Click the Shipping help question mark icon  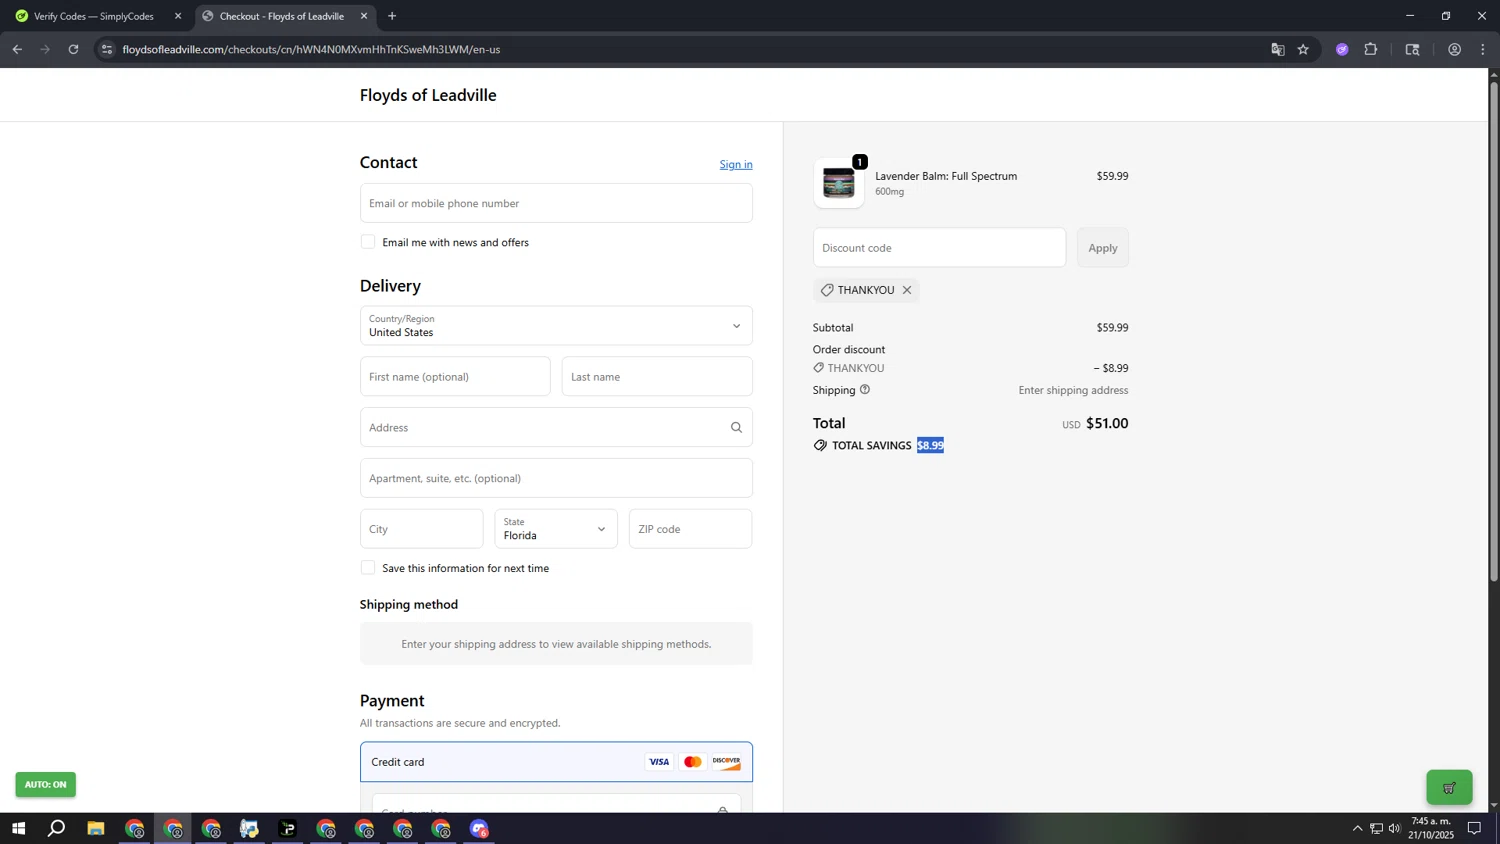(865, 390)
